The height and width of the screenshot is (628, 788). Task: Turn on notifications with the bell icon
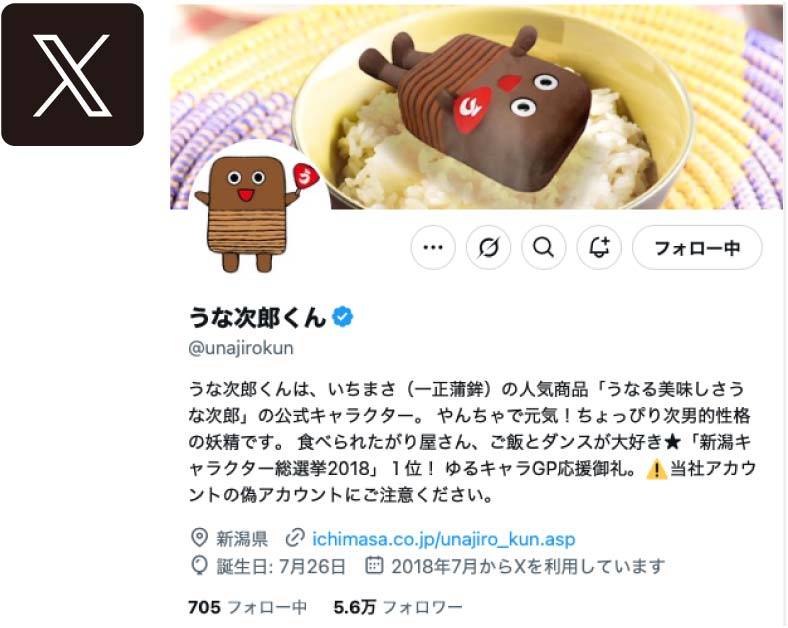(599, 248)
